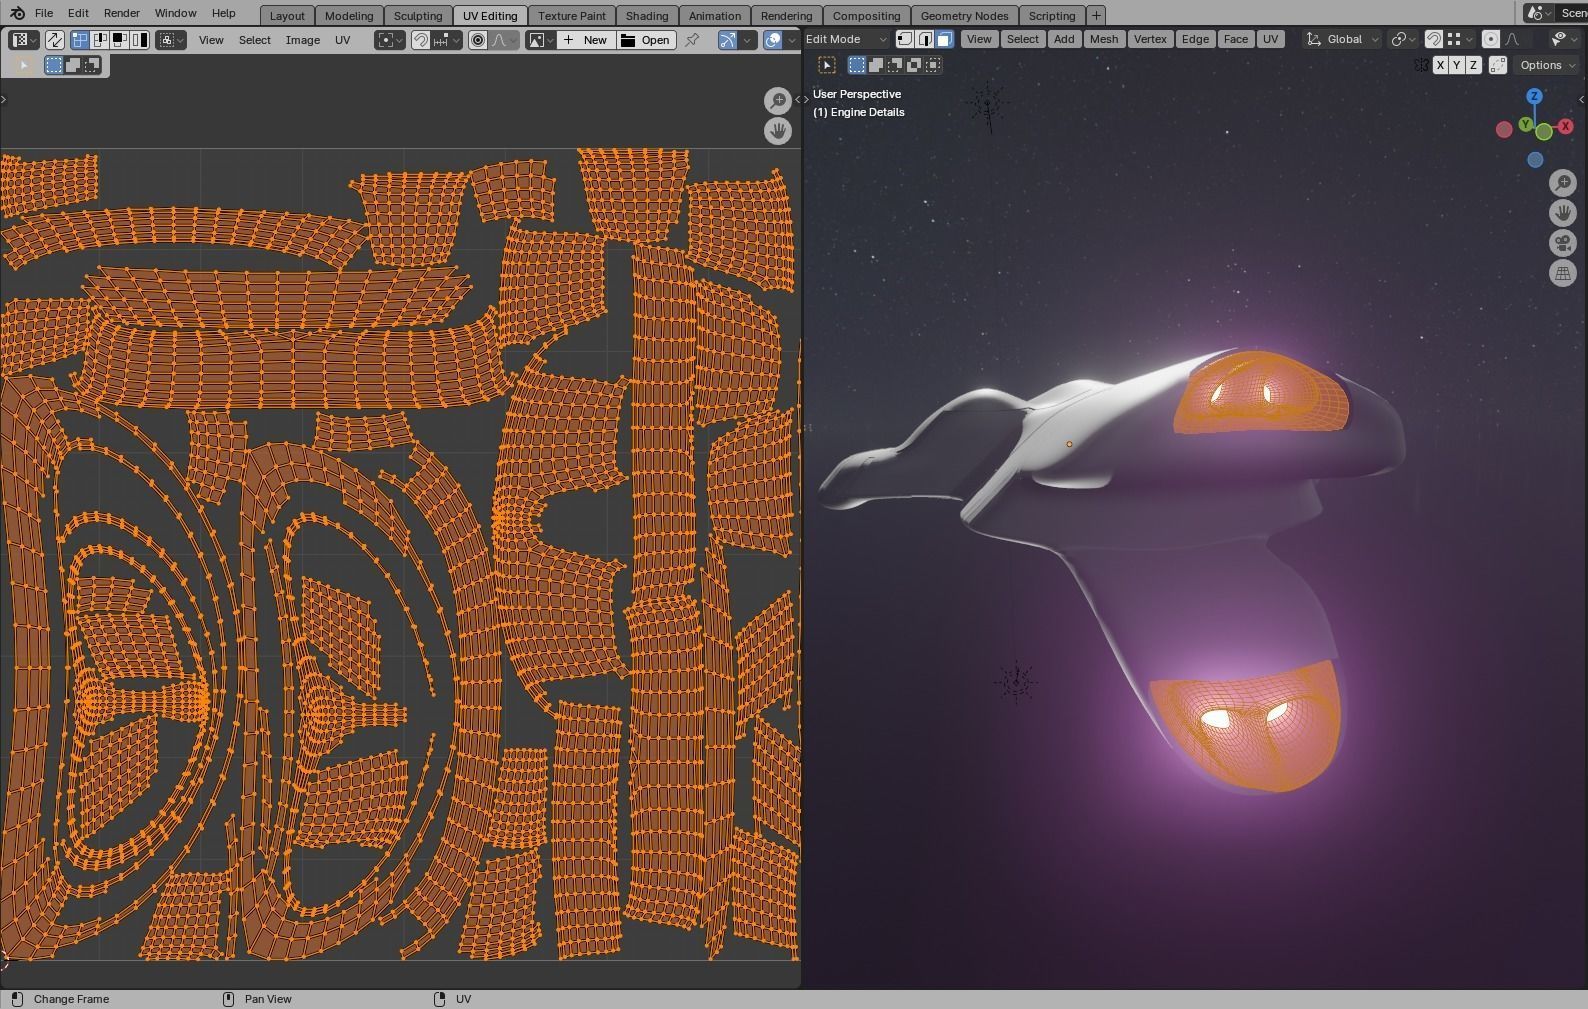The width and height of the screenshot is (1588, 1009).
Task: Select UV edge selection mode
Action: click(x=100, y=40)
